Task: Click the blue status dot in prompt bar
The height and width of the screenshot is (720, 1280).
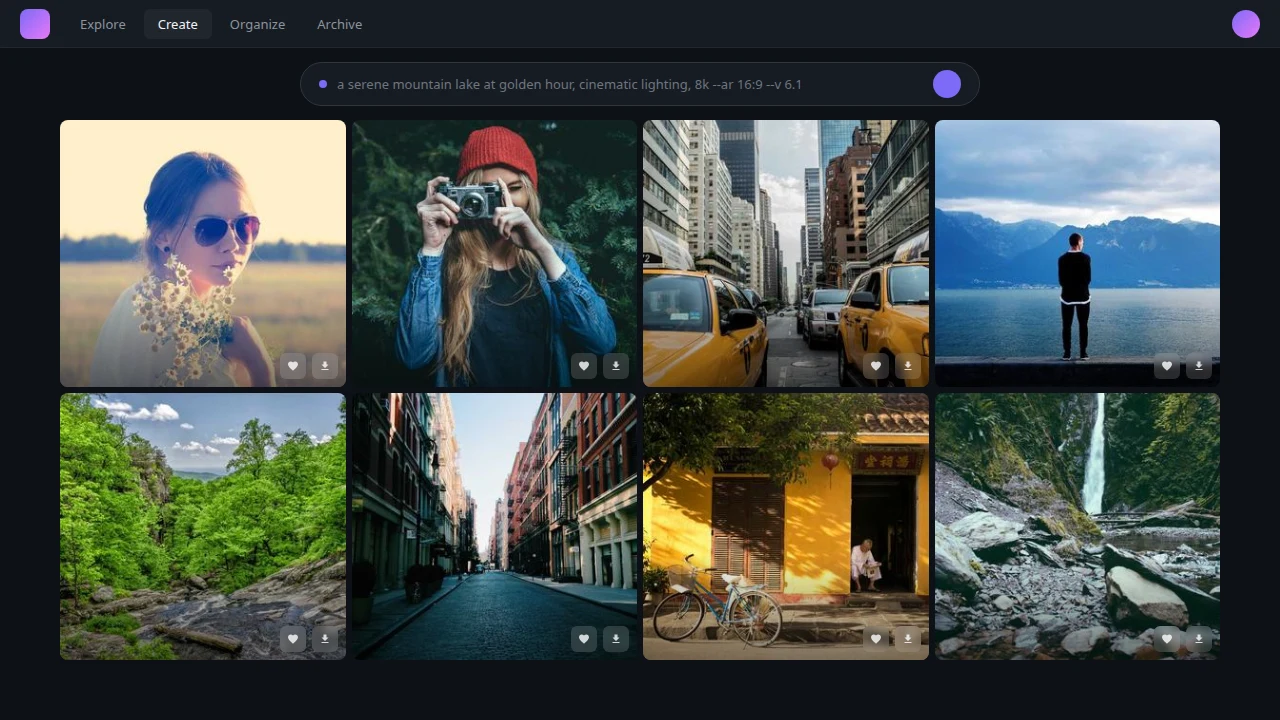Action: coord(323,84)
